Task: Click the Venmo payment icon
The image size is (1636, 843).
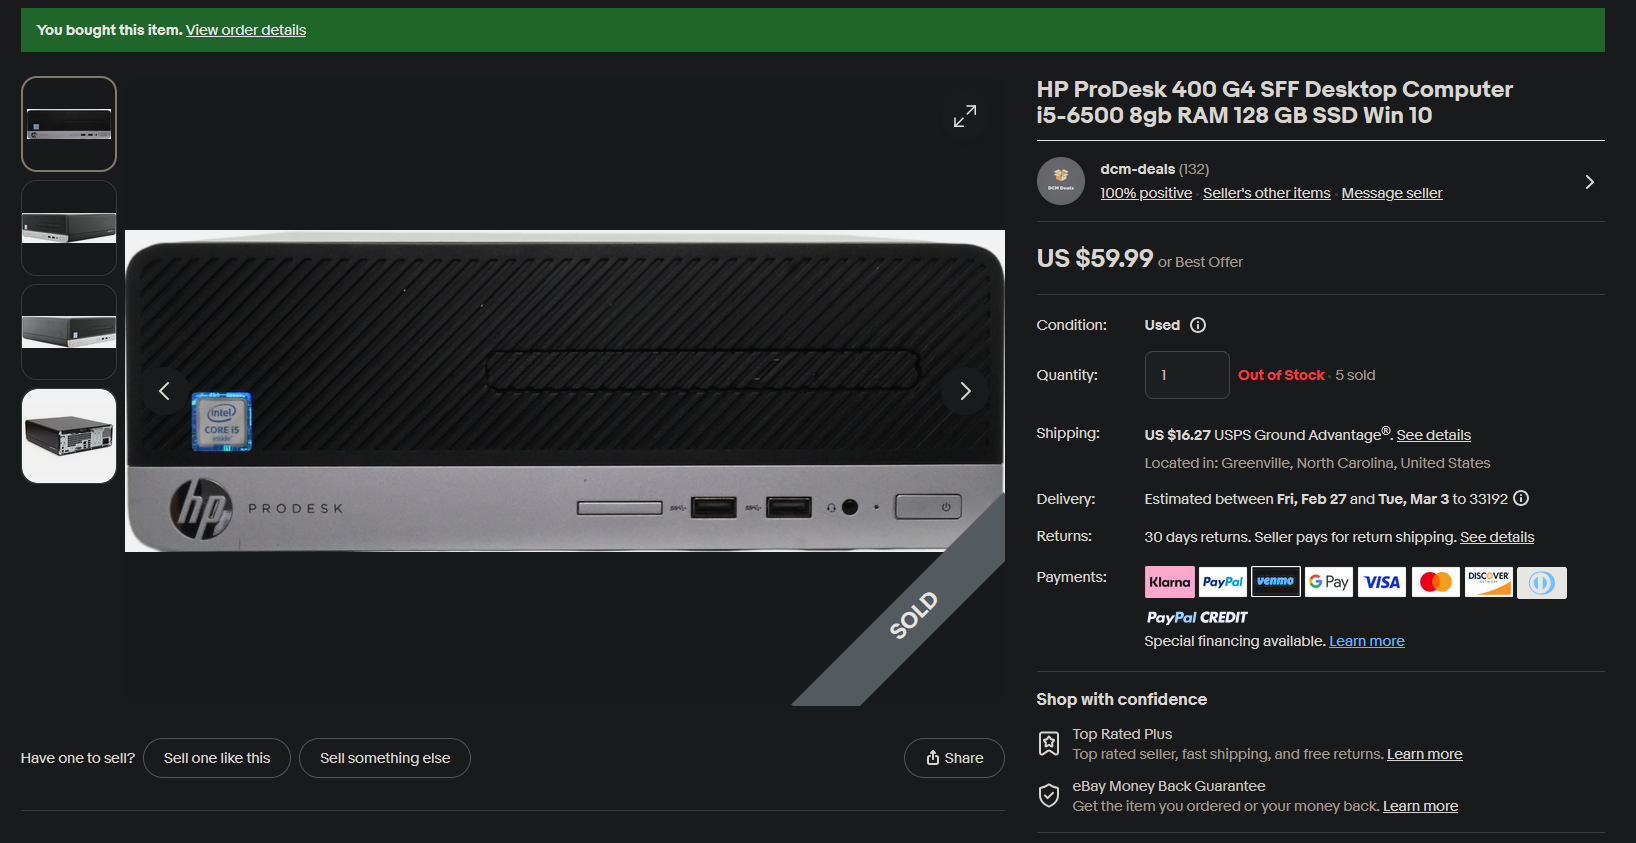Action: pyautogui.click(x=1276, y=582)
